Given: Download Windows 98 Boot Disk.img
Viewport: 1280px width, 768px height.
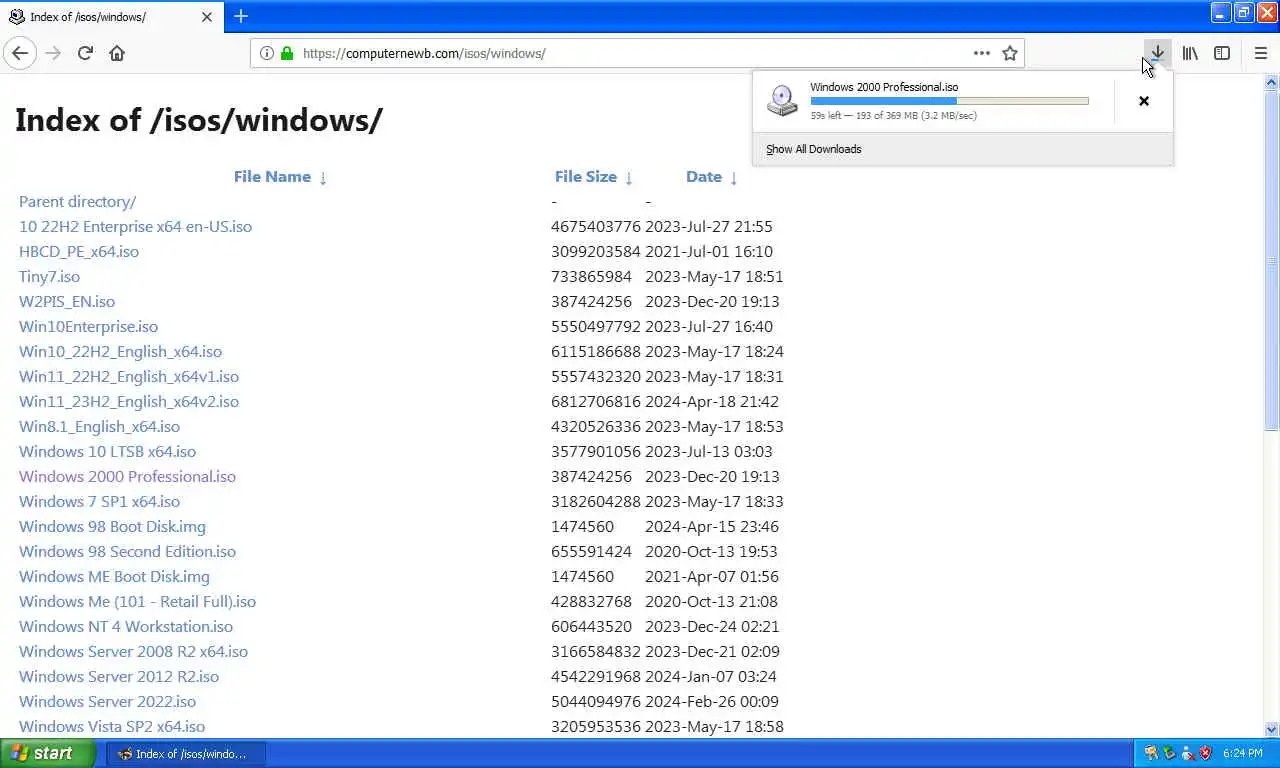Looking at the screenshot, I should coord(112,526).
